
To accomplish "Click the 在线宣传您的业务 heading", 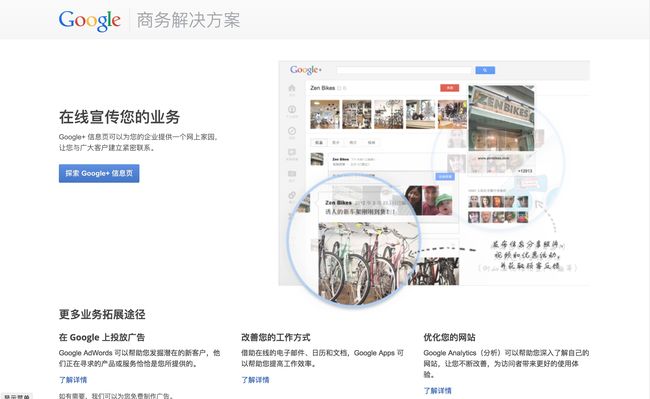I will pos(119,117).
